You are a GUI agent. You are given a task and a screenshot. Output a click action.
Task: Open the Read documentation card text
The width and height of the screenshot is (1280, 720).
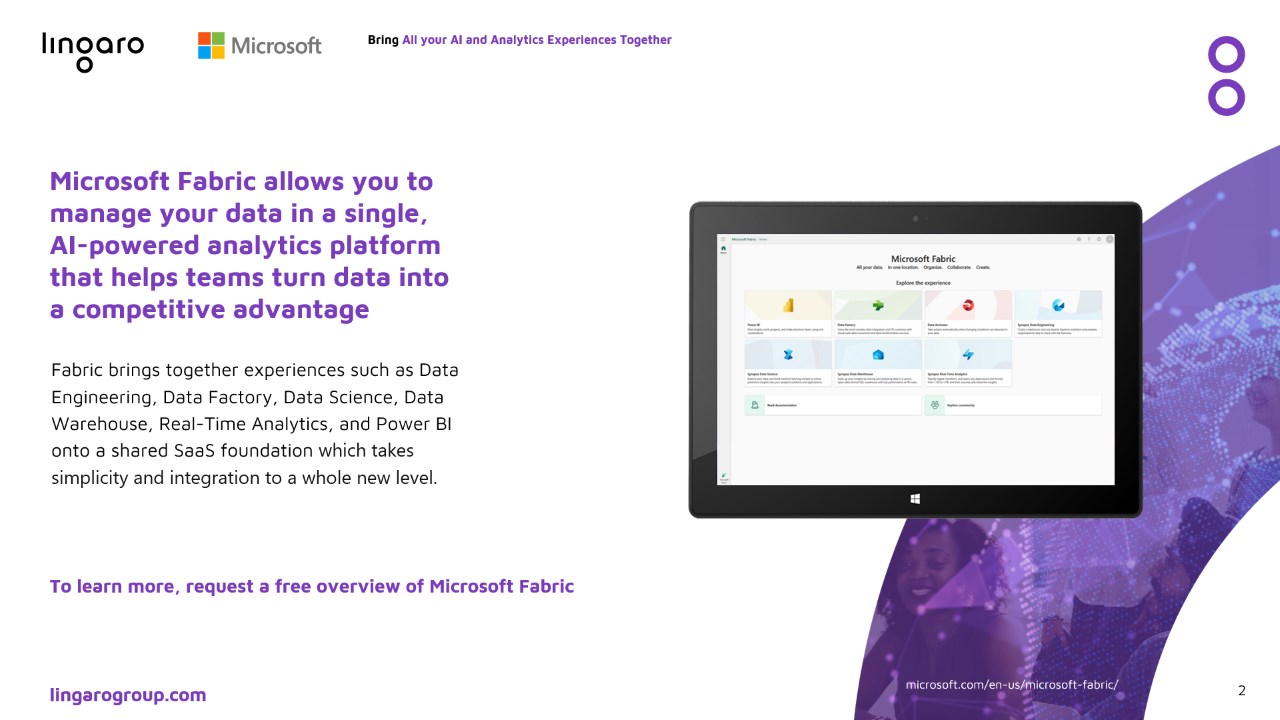coord(782,405)
